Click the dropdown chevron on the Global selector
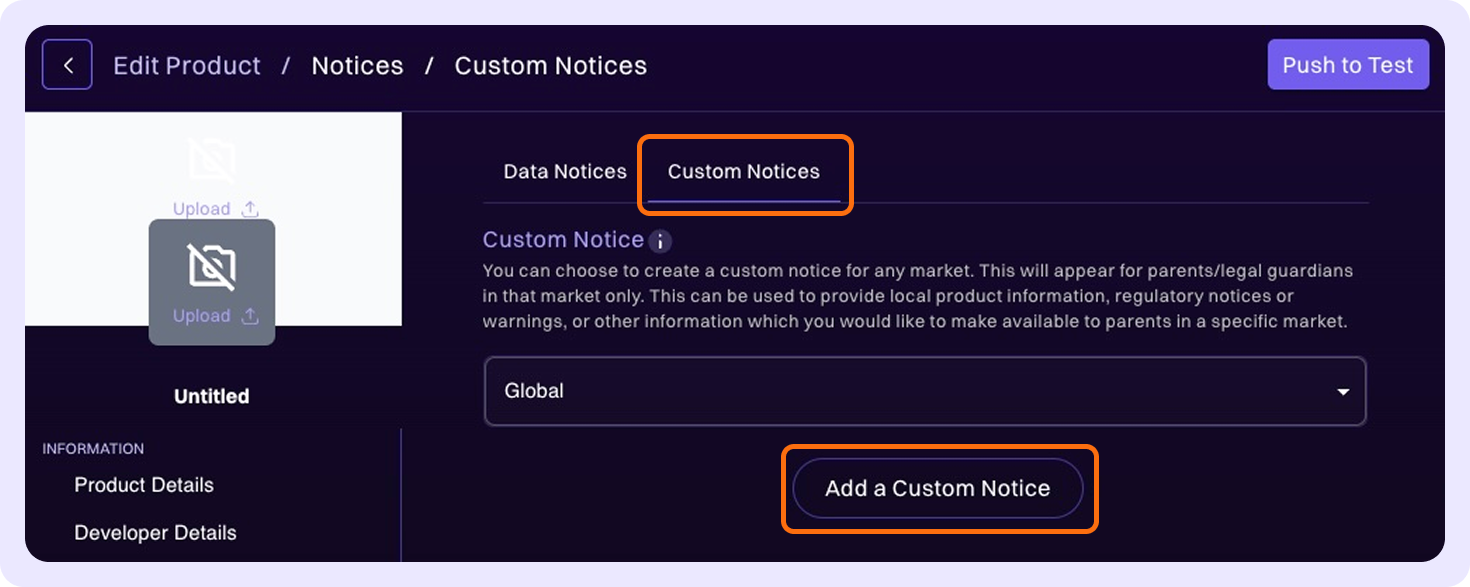The image size is (1470, 587). click(1343, 391)
